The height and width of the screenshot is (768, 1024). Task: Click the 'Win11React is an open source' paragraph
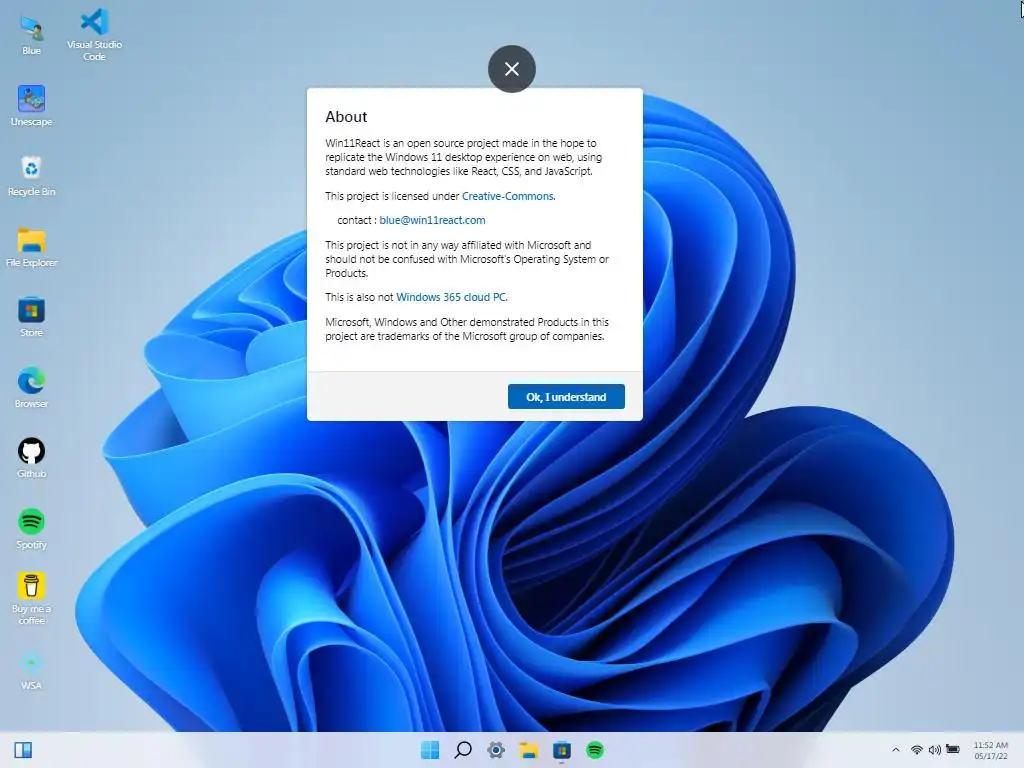[x=464, y=157]
